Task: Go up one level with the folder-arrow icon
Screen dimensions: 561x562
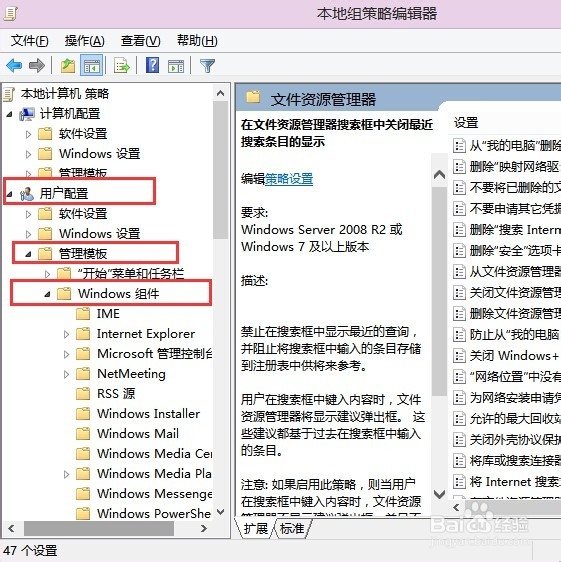Action: pyautogui.click(x=68, y=66)
